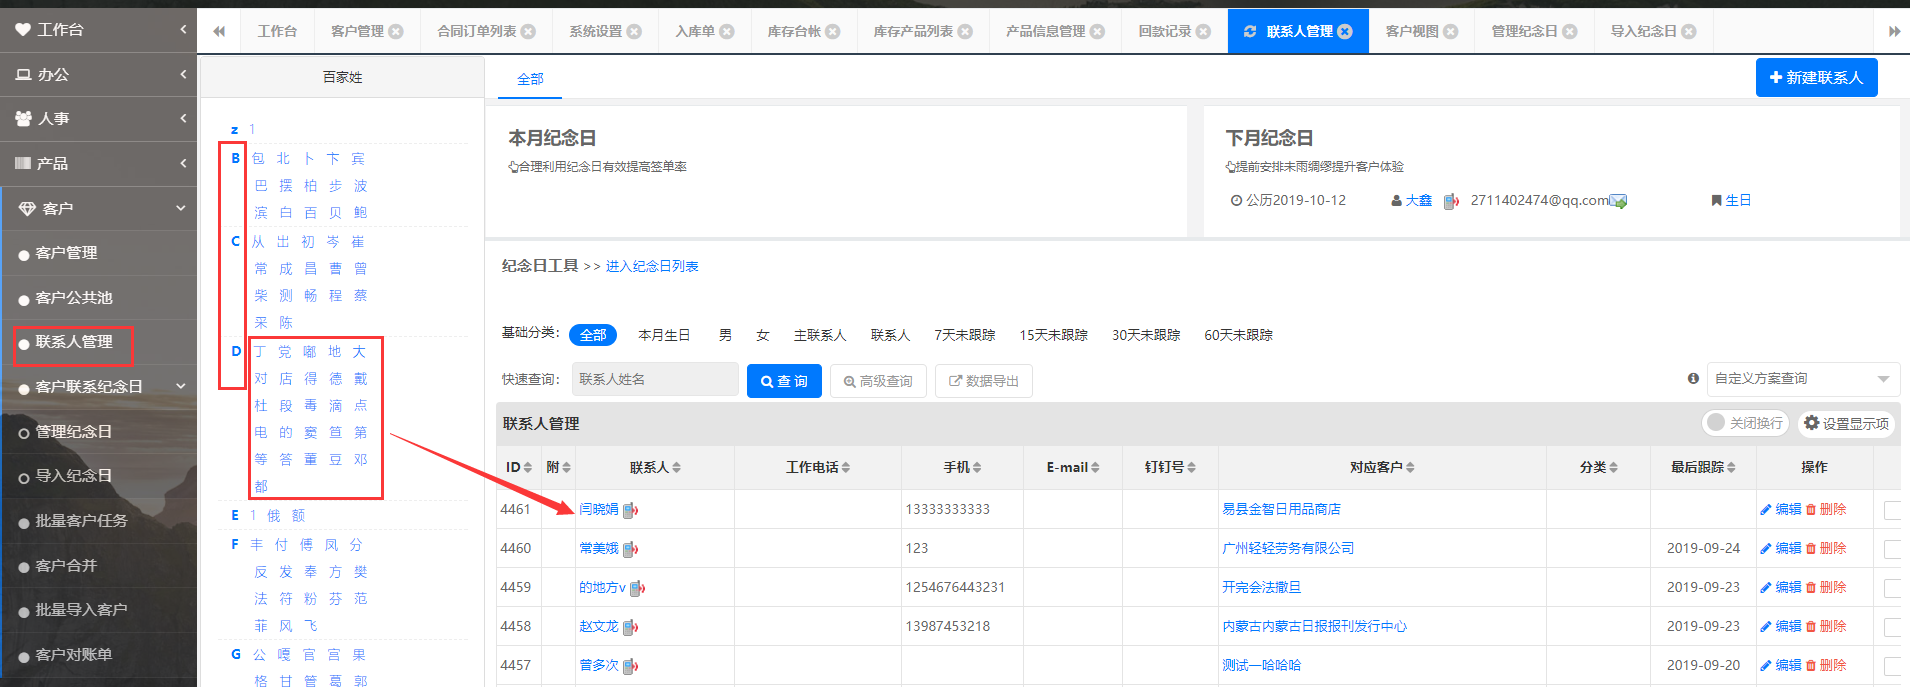Close the 客户管理 tab via its x icon

pyautogui.click(x=396, y=31)
